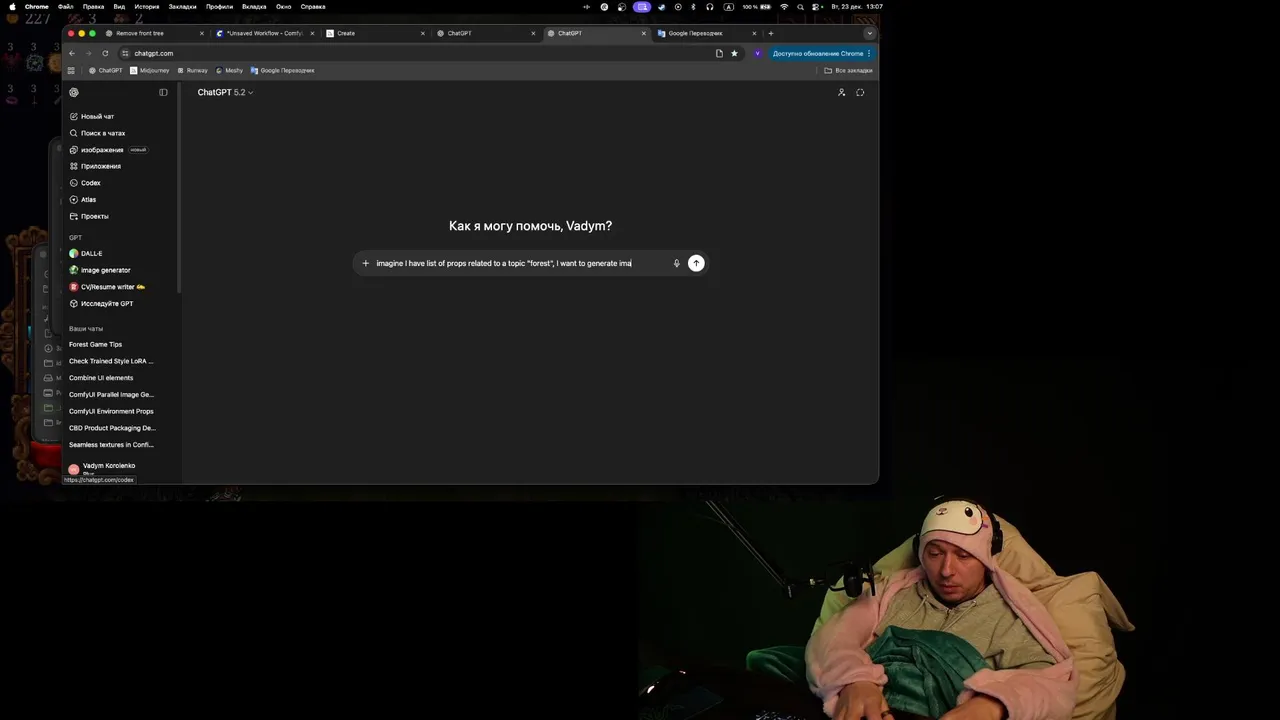Screen dimensions: 1280x720
Task: Open Check Trained Style LoRA chat
Action: (111, 361)
